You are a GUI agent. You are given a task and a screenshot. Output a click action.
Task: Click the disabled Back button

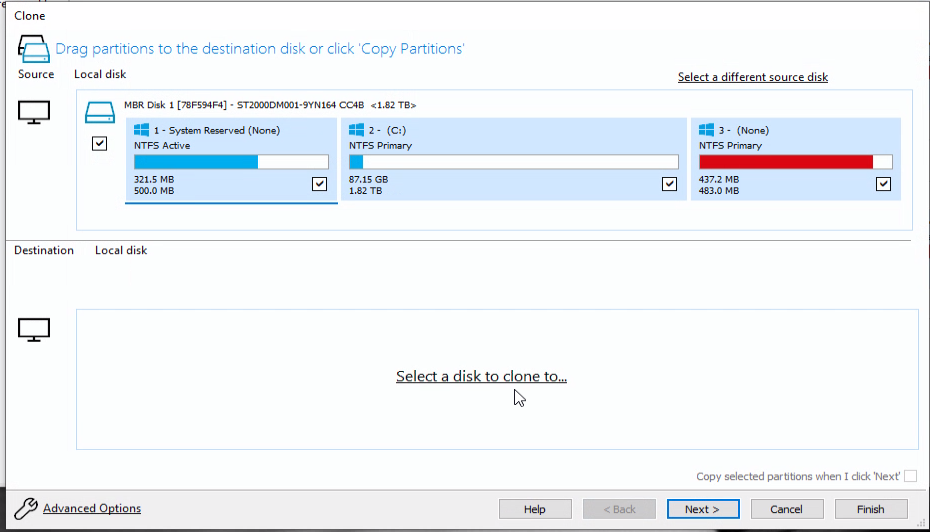click(x=619, y=509)
